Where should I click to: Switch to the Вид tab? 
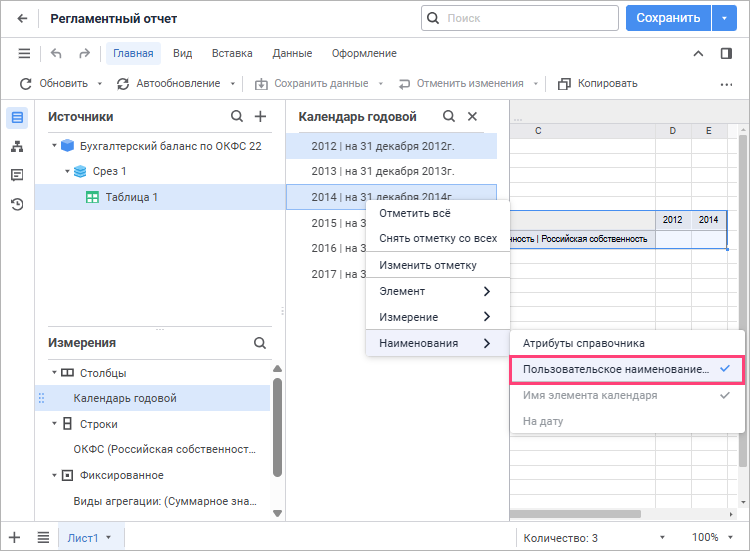click(182, 53)
